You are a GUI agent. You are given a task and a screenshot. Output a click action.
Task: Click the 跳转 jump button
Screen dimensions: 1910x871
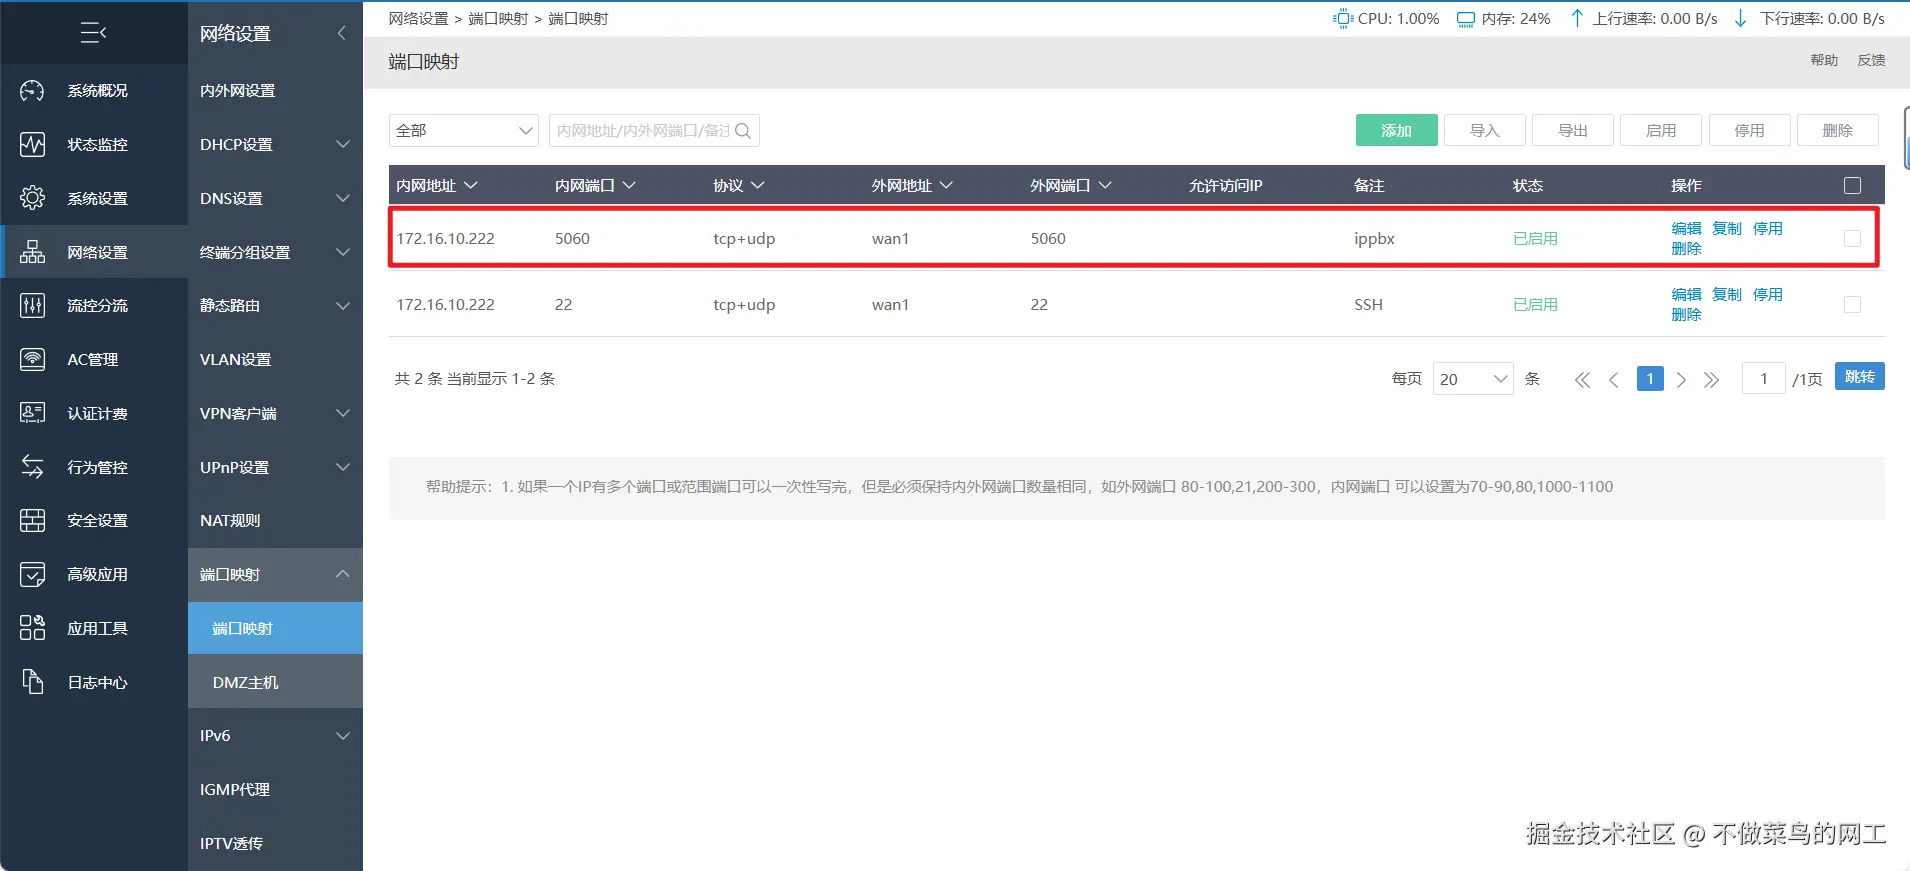(1860, 377)
